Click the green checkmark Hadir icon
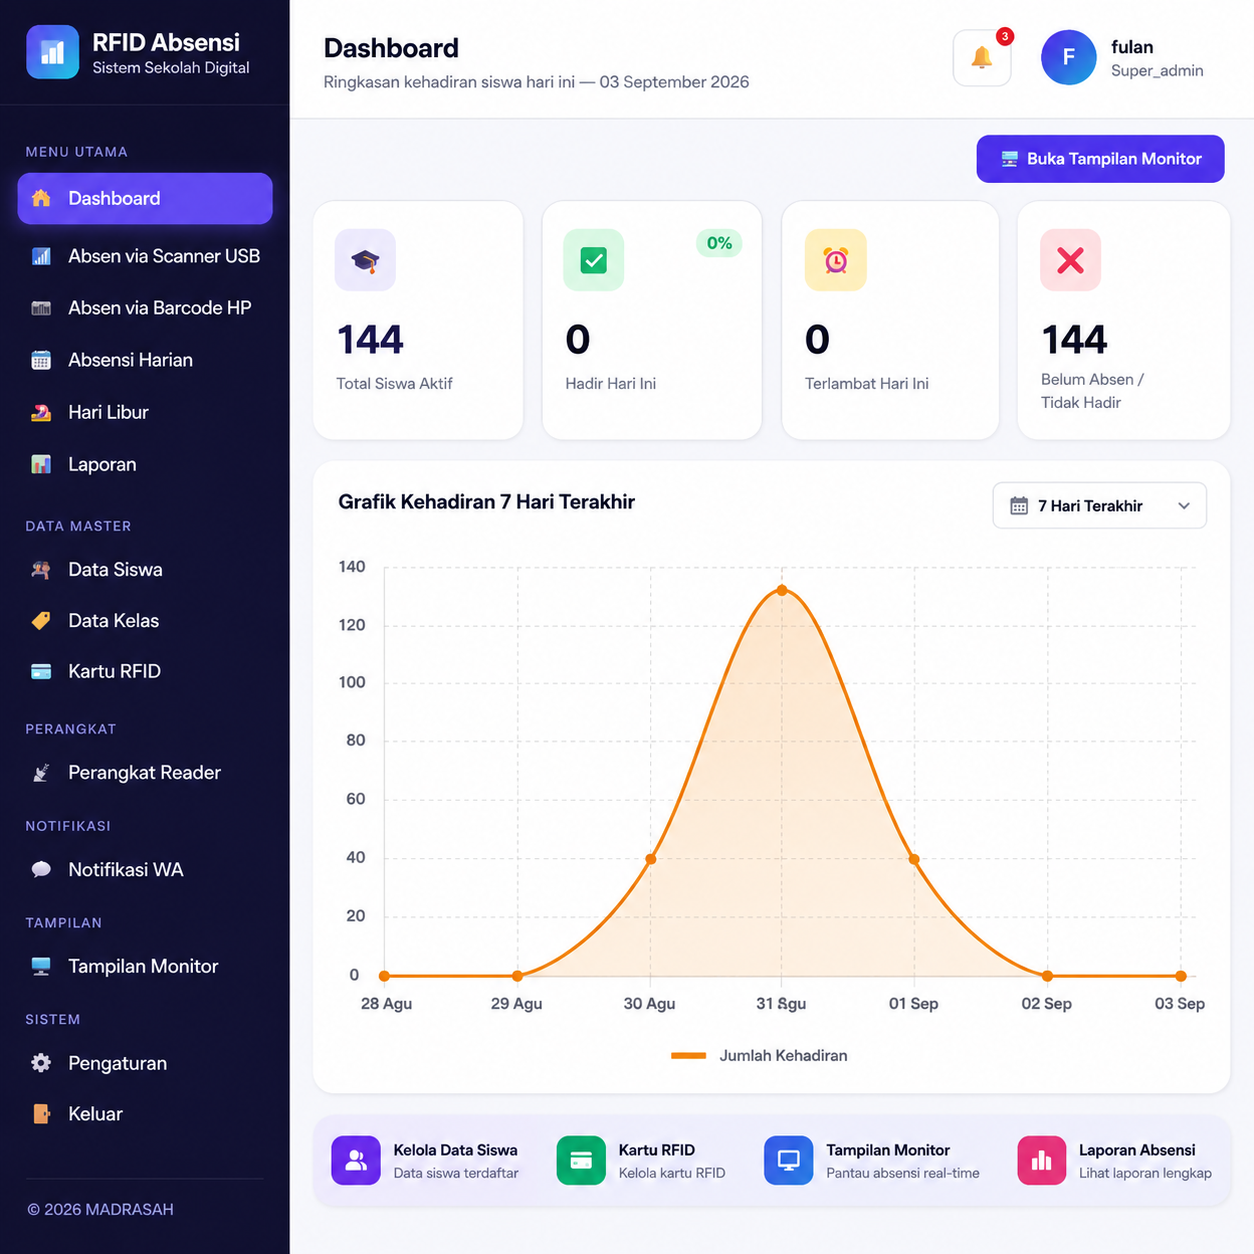 click(x=594, y=260)
